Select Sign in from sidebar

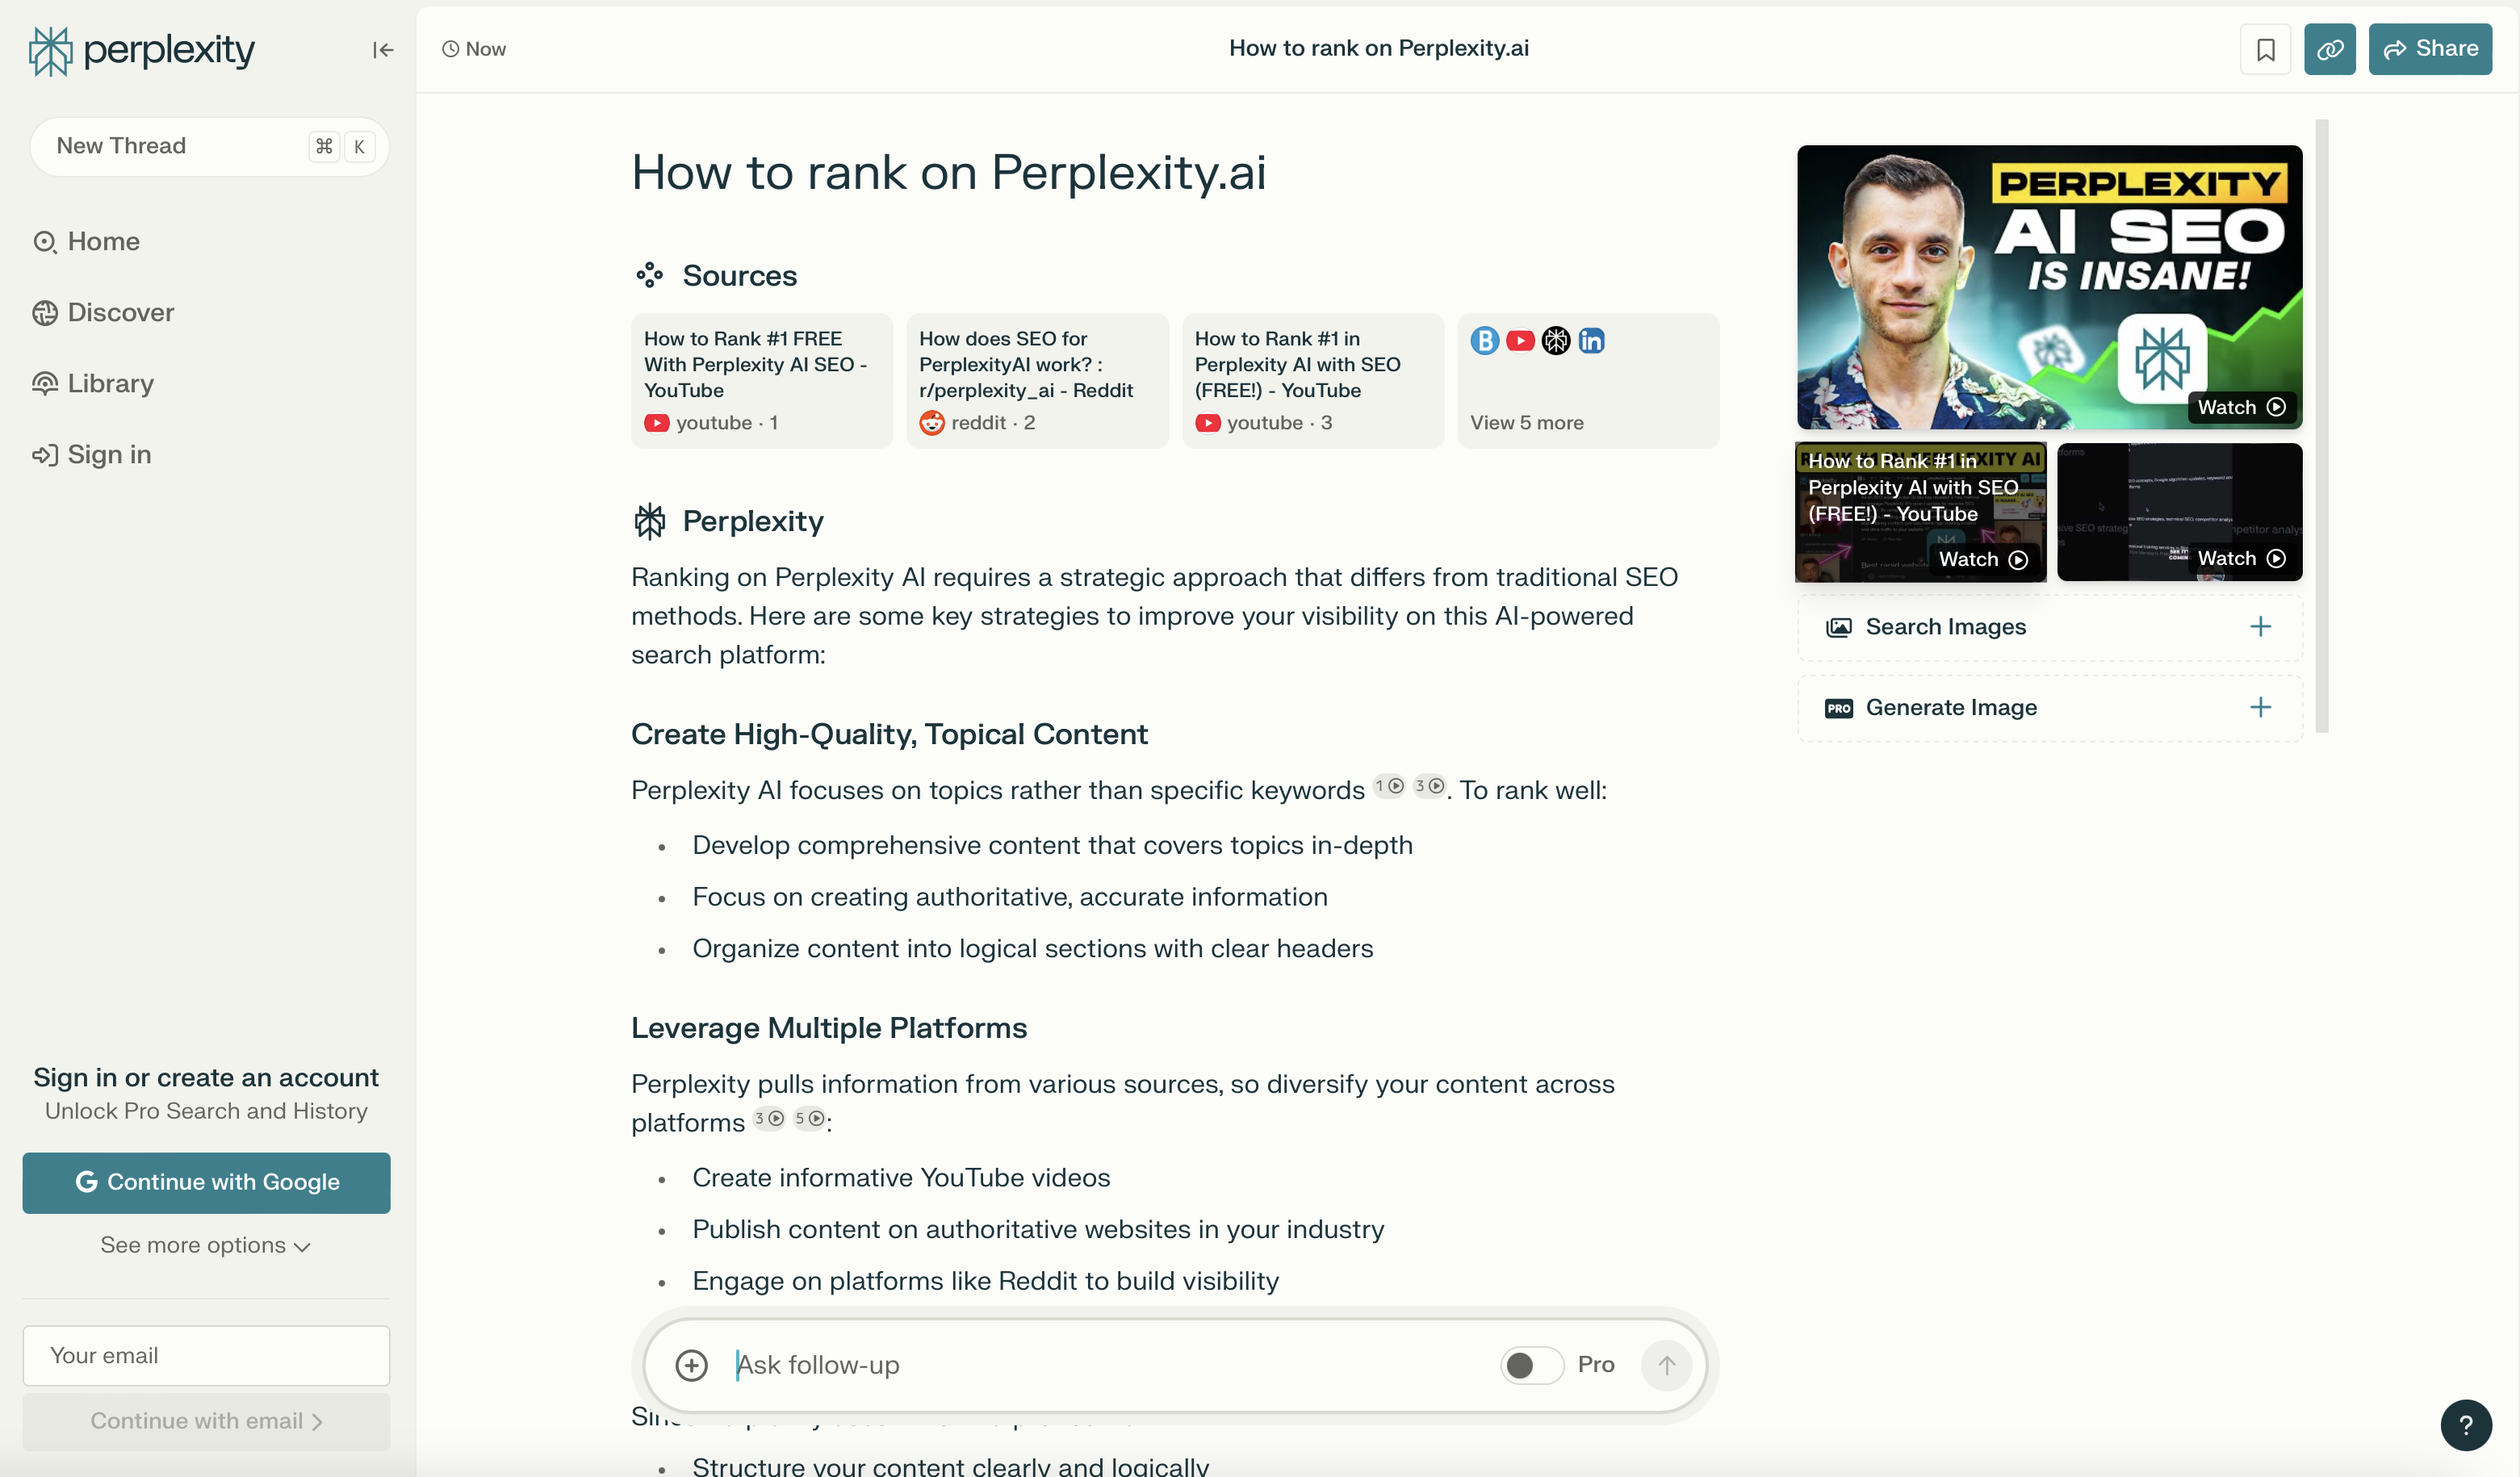[92, 455]
